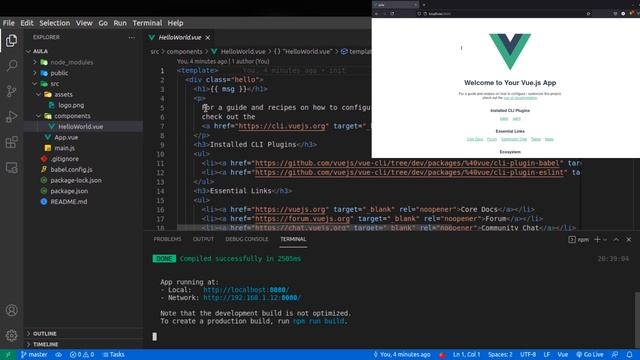Image resolution: width=640 pixels, height=360 pixels.
Task: Open the Go menu
Action: click(x=103, y=23)
